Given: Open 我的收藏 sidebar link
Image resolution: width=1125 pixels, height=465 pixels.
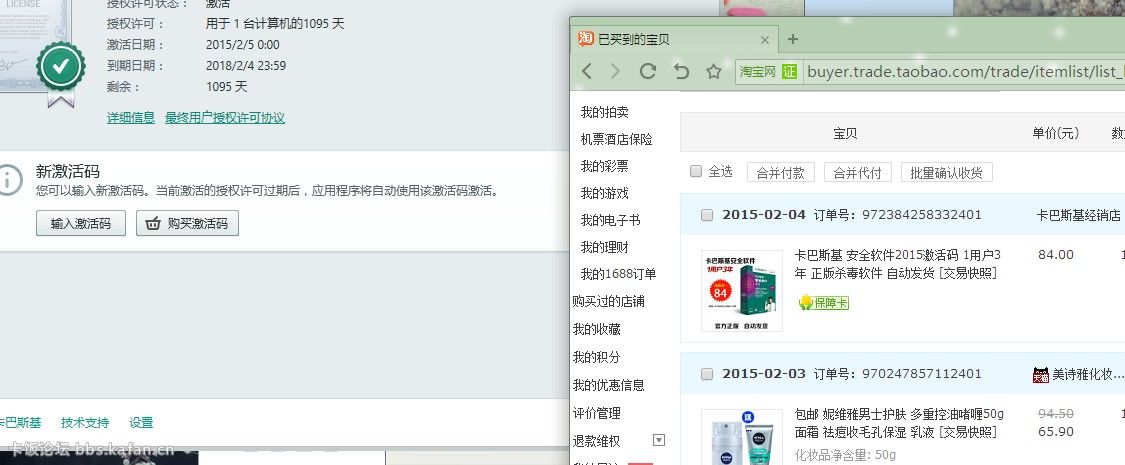Looking at the screenshot, I should [x=596, y=329].
